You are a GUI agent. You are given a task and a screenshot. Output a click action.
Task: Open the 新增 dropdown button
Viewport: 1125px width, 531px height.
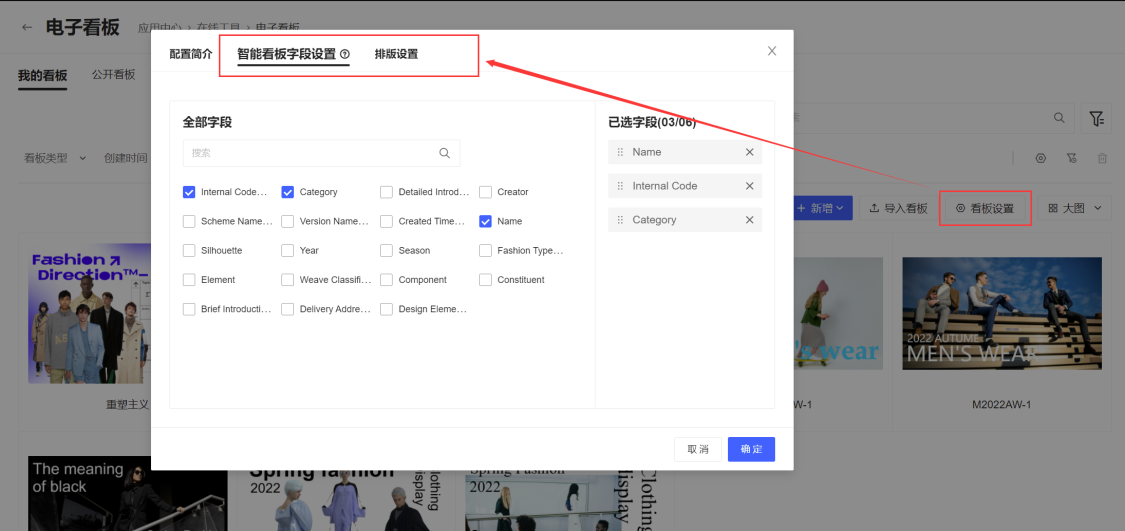[x=820, y=208]
